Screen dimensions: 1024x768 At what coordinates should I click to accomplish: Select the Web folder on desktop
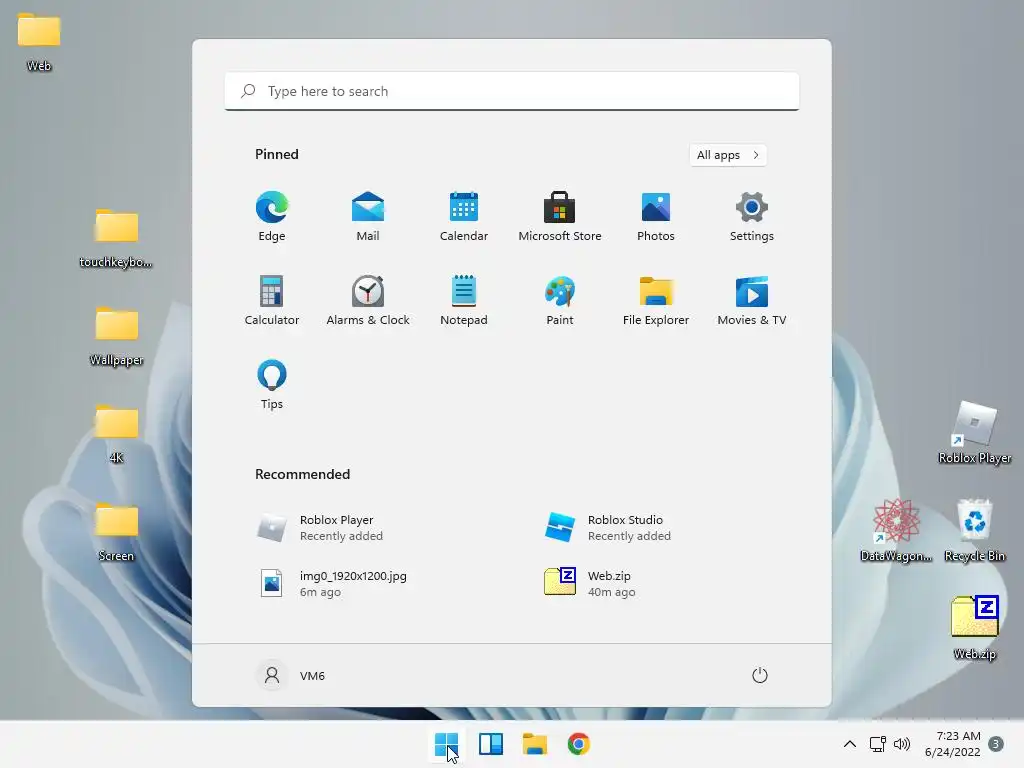[39, 42]
